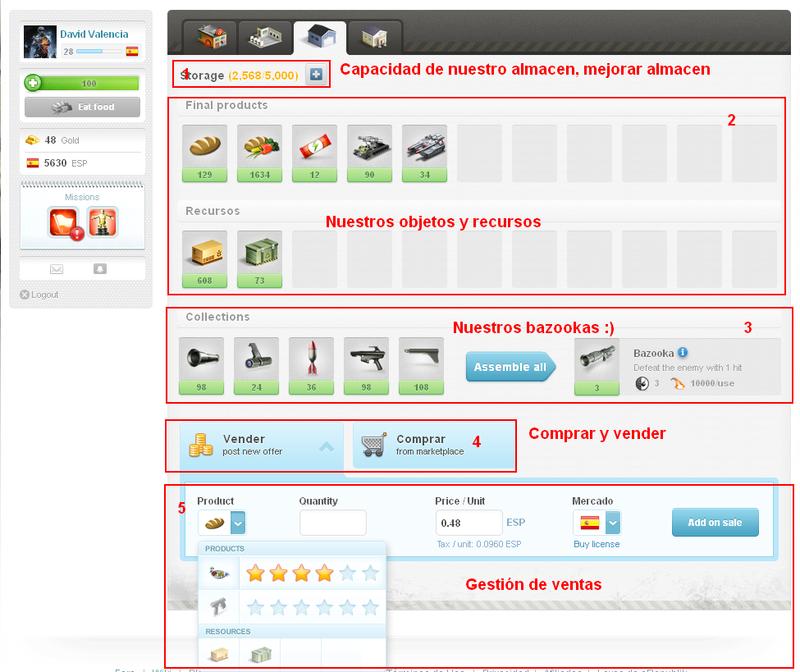This screenshot has width=800, height=672.
Task: Switch to the Comprar from marketplace tab
Action: pyautogui.click(x=433, y=445)
